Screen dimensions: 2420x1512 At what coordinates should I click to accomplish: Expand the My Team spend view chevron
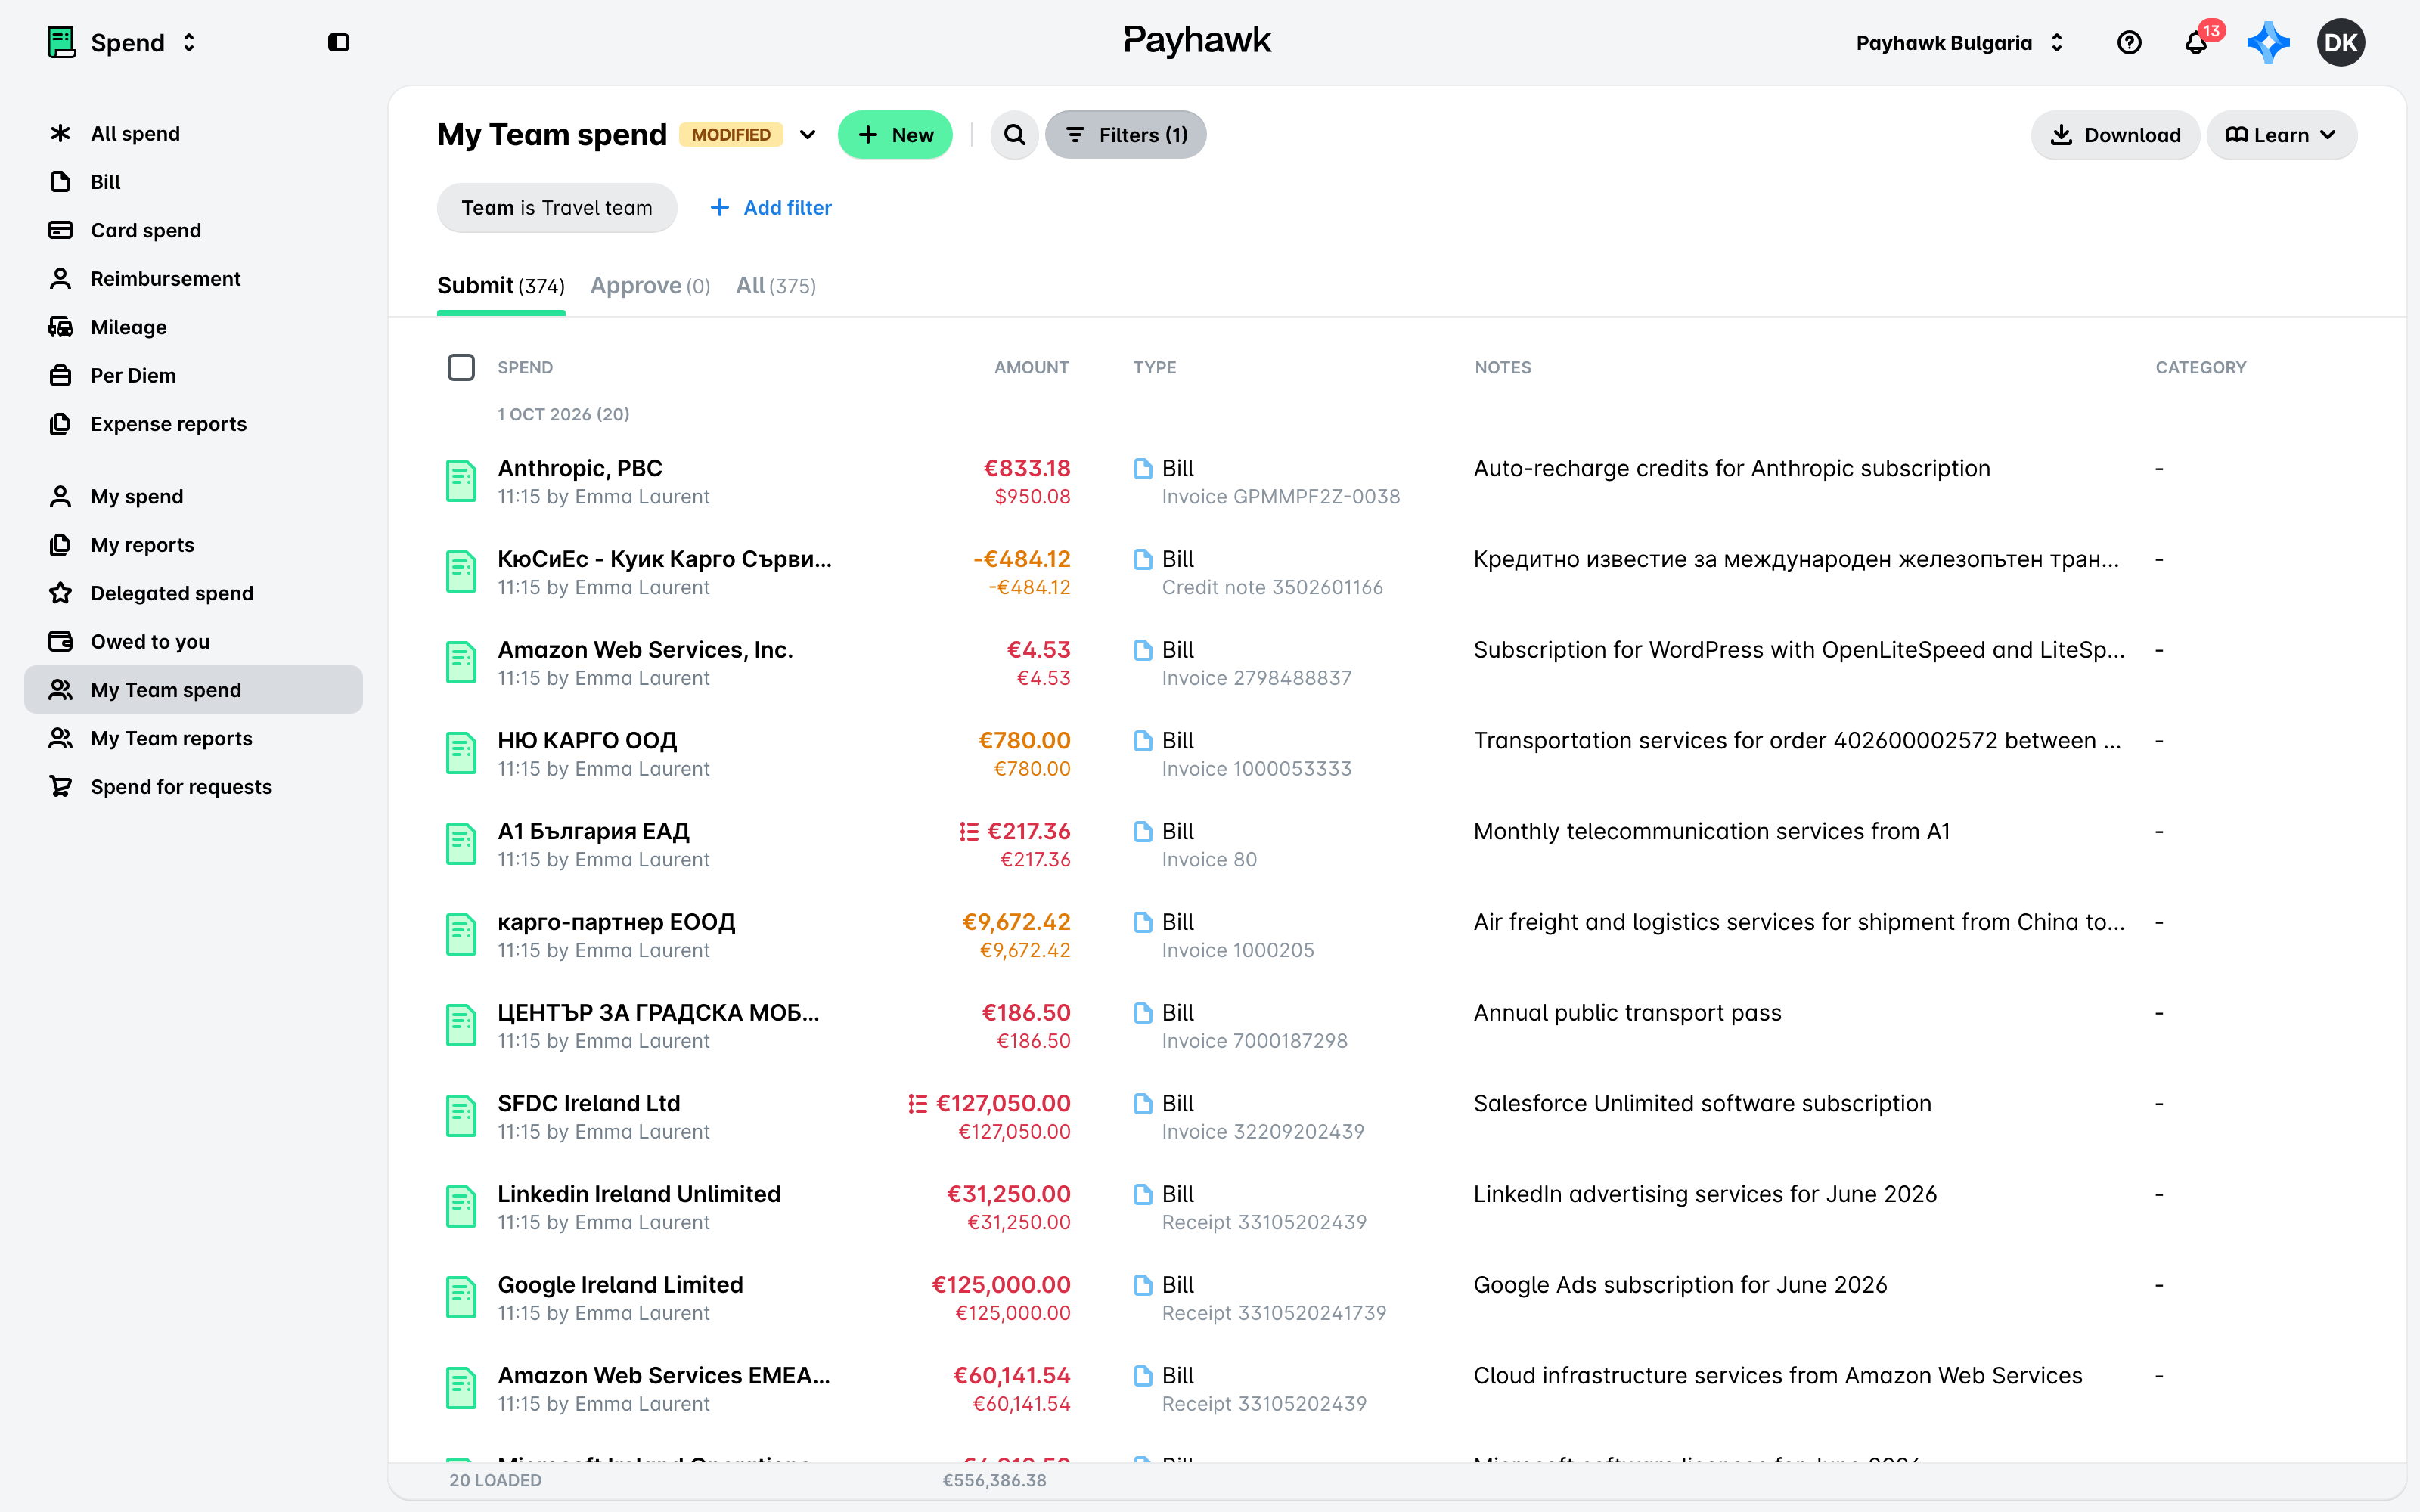tap(808, 135)
